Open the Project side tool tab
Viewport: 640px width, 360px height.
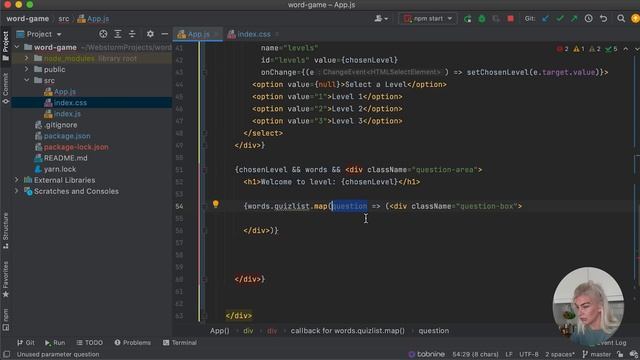pos(5,45)
